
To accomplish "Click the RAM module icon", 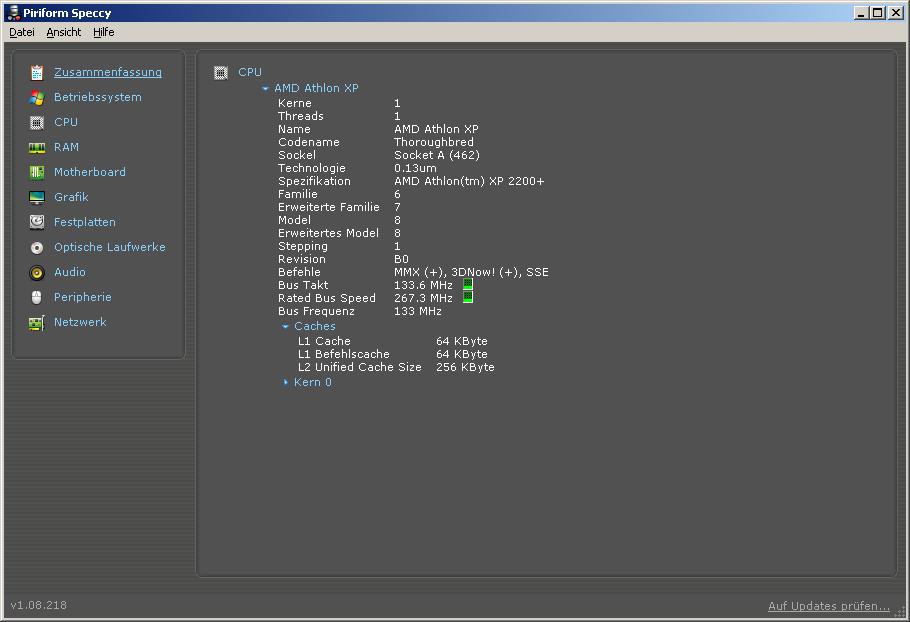I will [x=37, y=148].
